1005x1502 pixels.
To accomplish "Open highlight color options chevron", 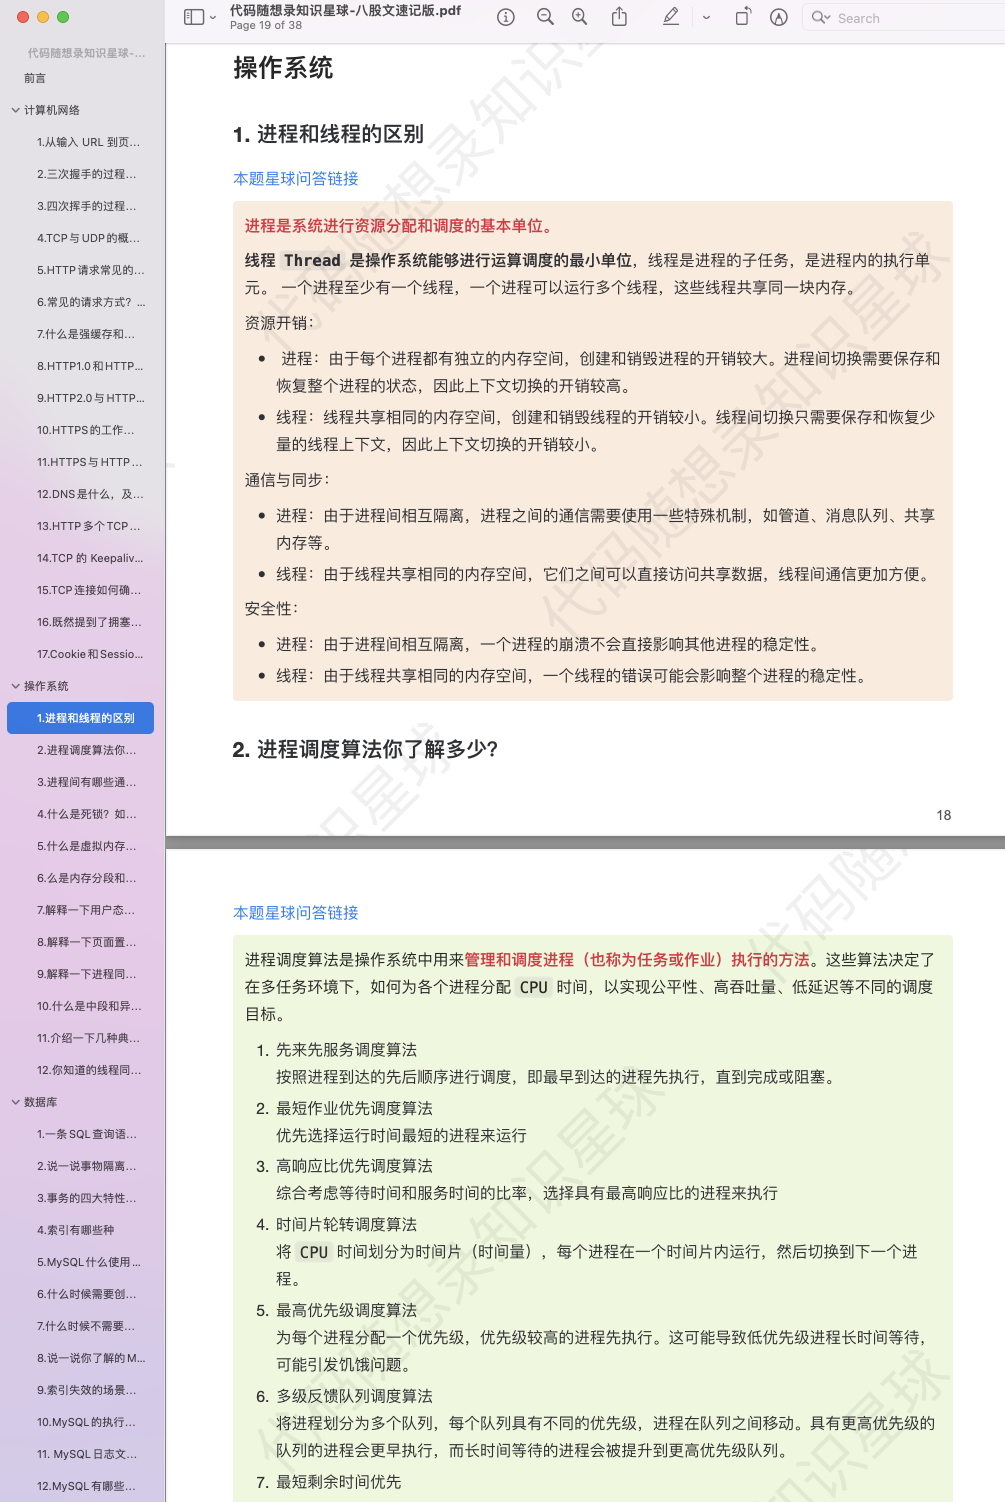I will tap(706, 18).
